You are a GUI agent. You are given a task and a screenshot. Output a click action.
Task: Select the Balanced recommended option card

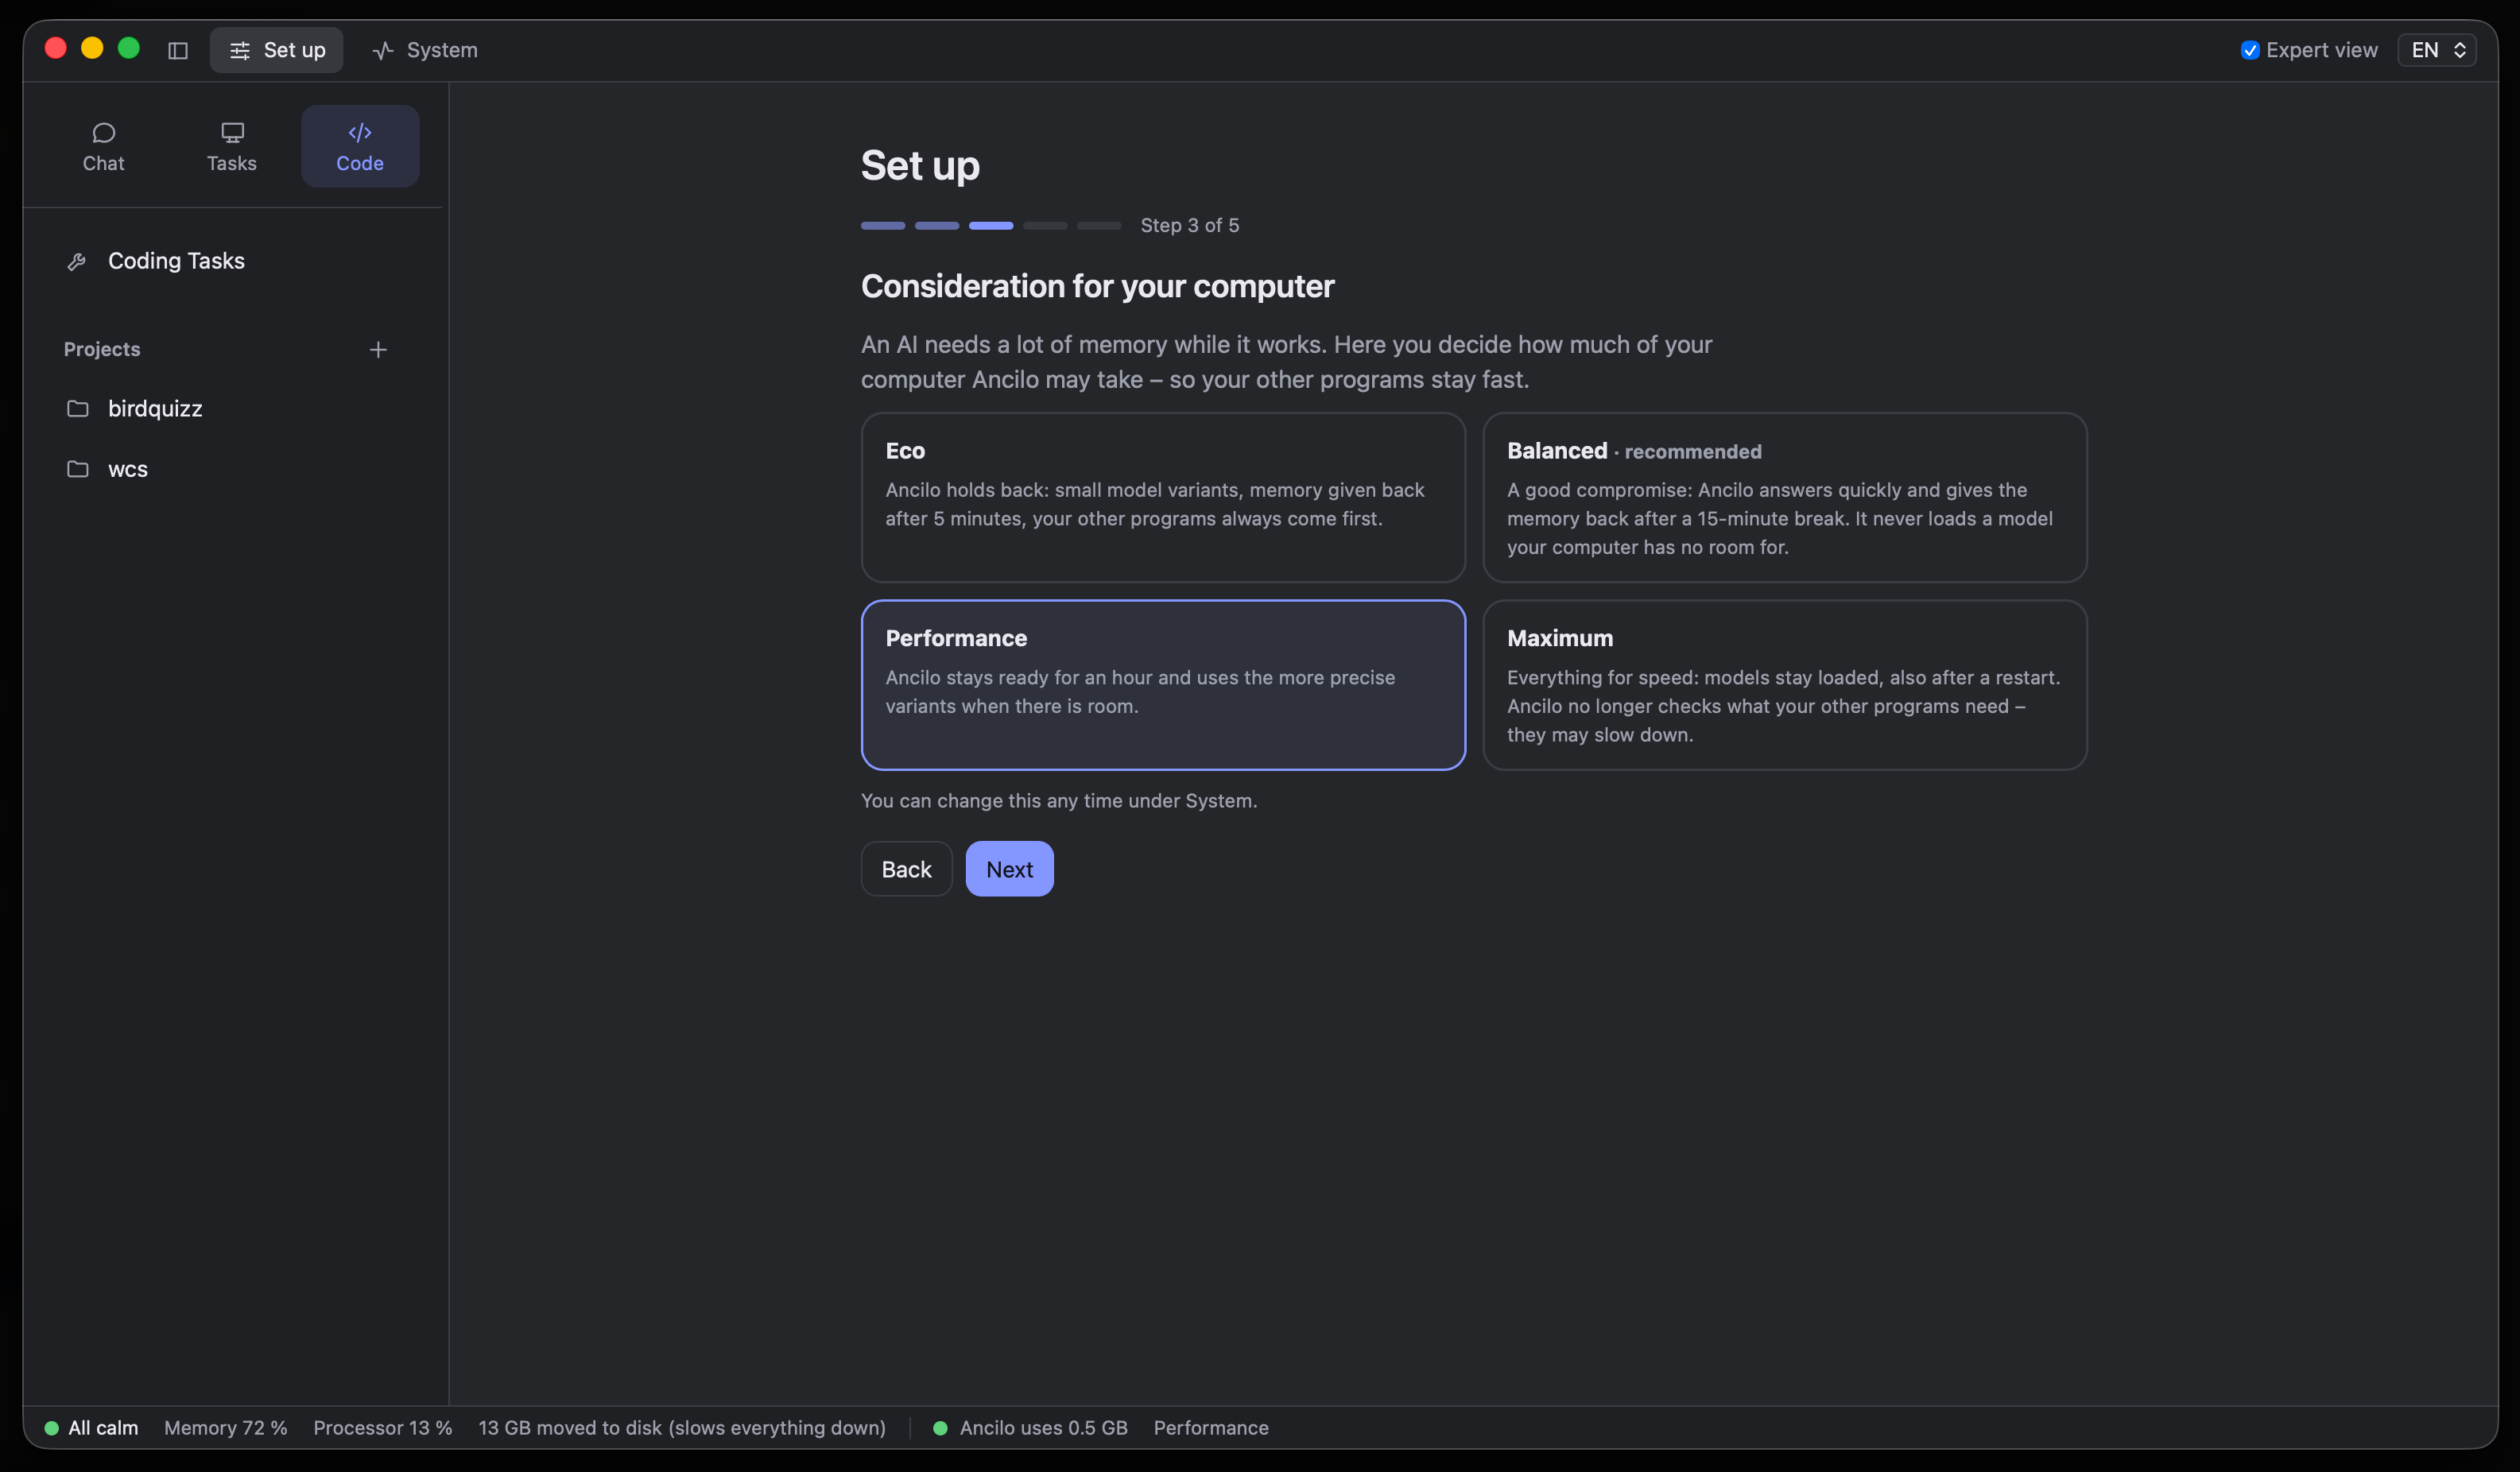[x=1784, y=497]
